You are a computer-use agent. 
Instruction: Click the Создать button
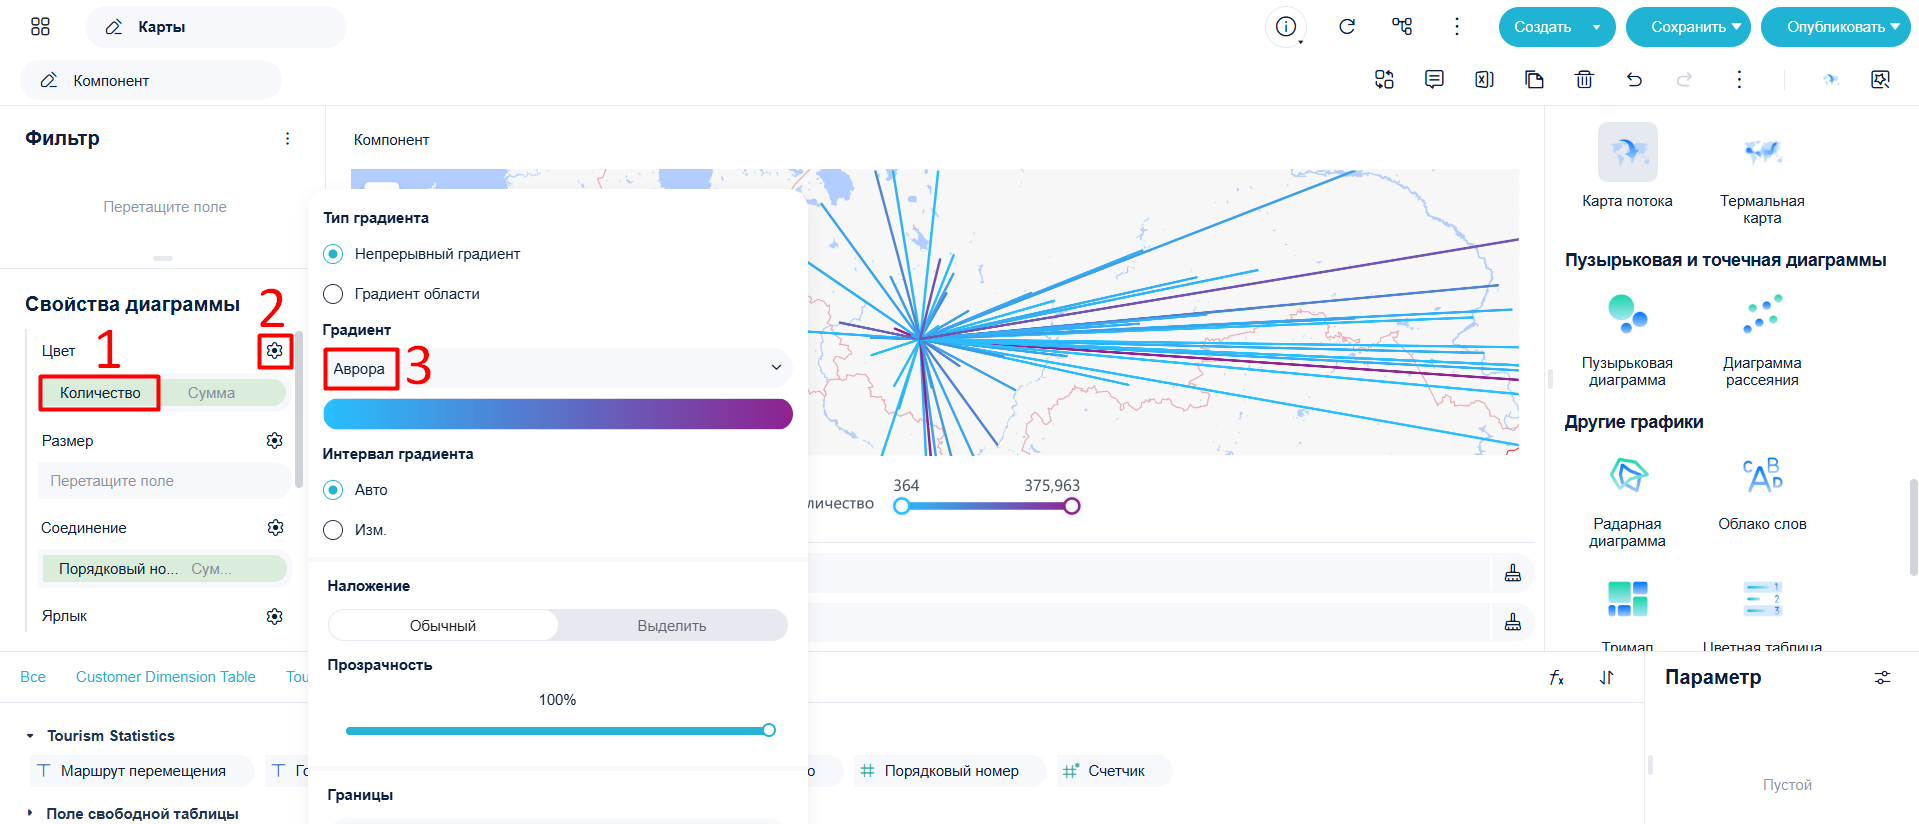(1542, 27)
